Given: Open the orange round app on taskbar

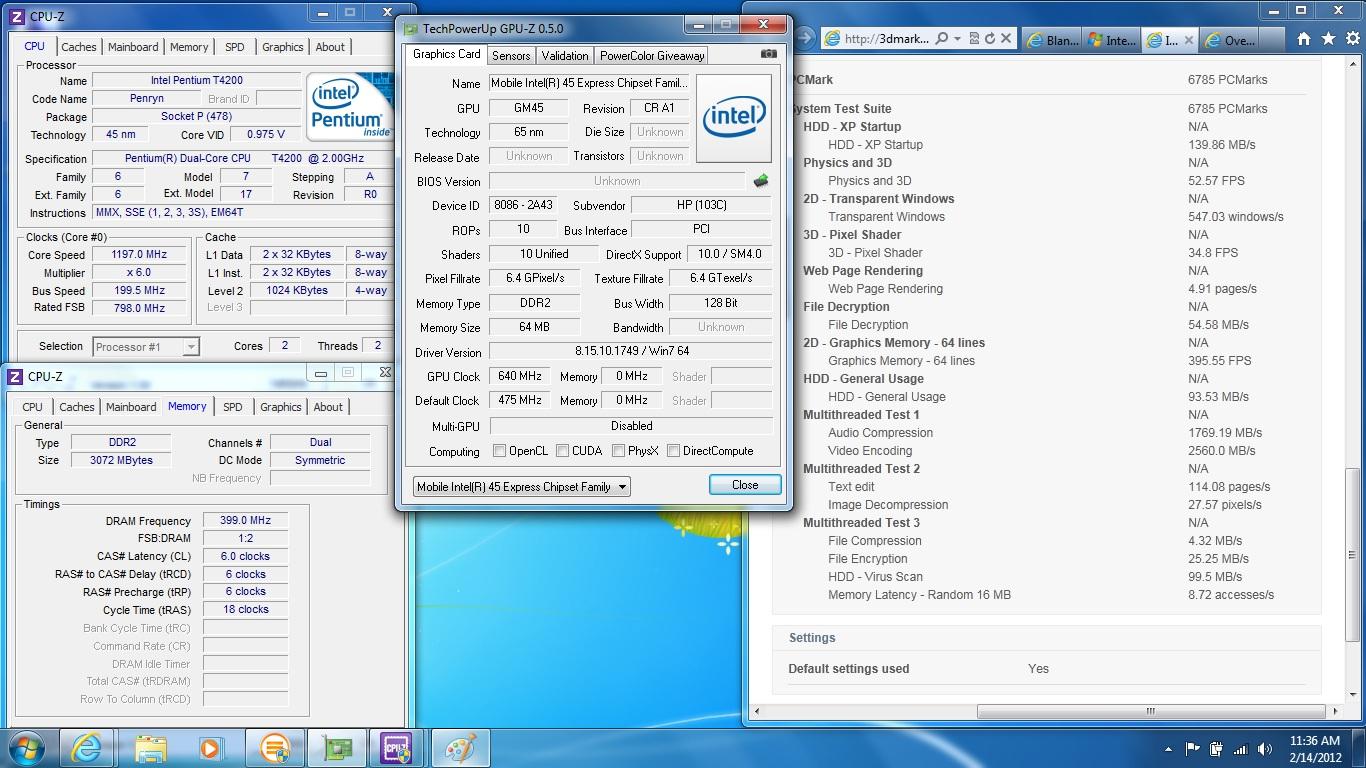Looking at the screenshot, I should (x=274, y=748).
